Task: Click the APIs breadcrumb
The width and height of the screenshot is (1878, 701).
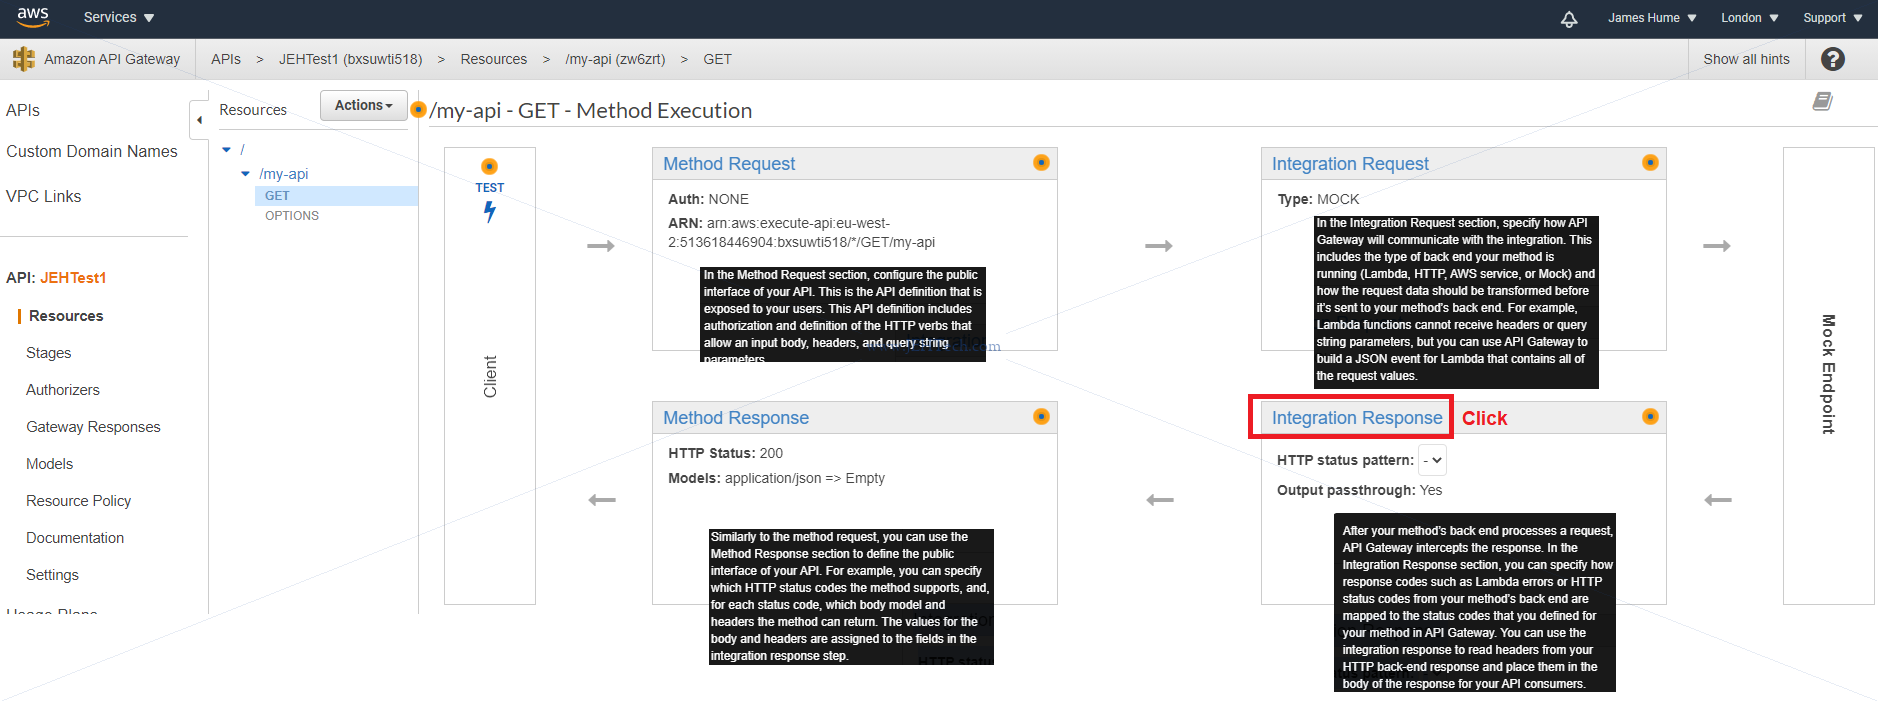Action: [x=226, y=59]
